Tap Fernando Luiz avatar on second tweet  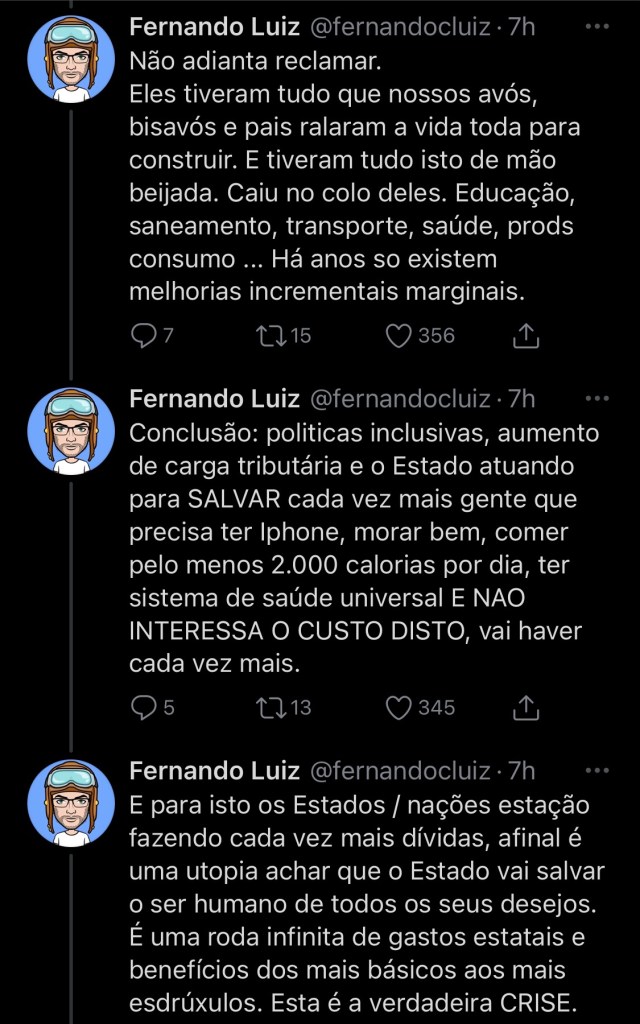[71, 431]
